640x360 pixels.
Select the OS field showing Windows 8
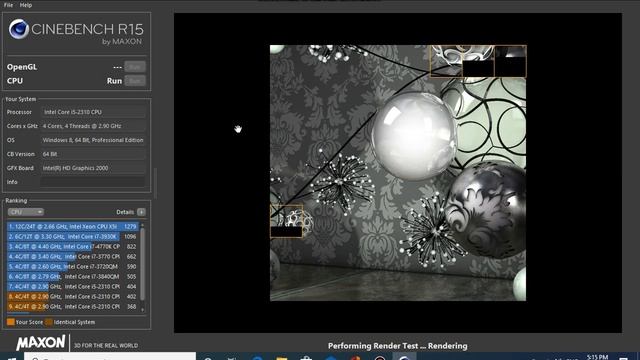93,140
